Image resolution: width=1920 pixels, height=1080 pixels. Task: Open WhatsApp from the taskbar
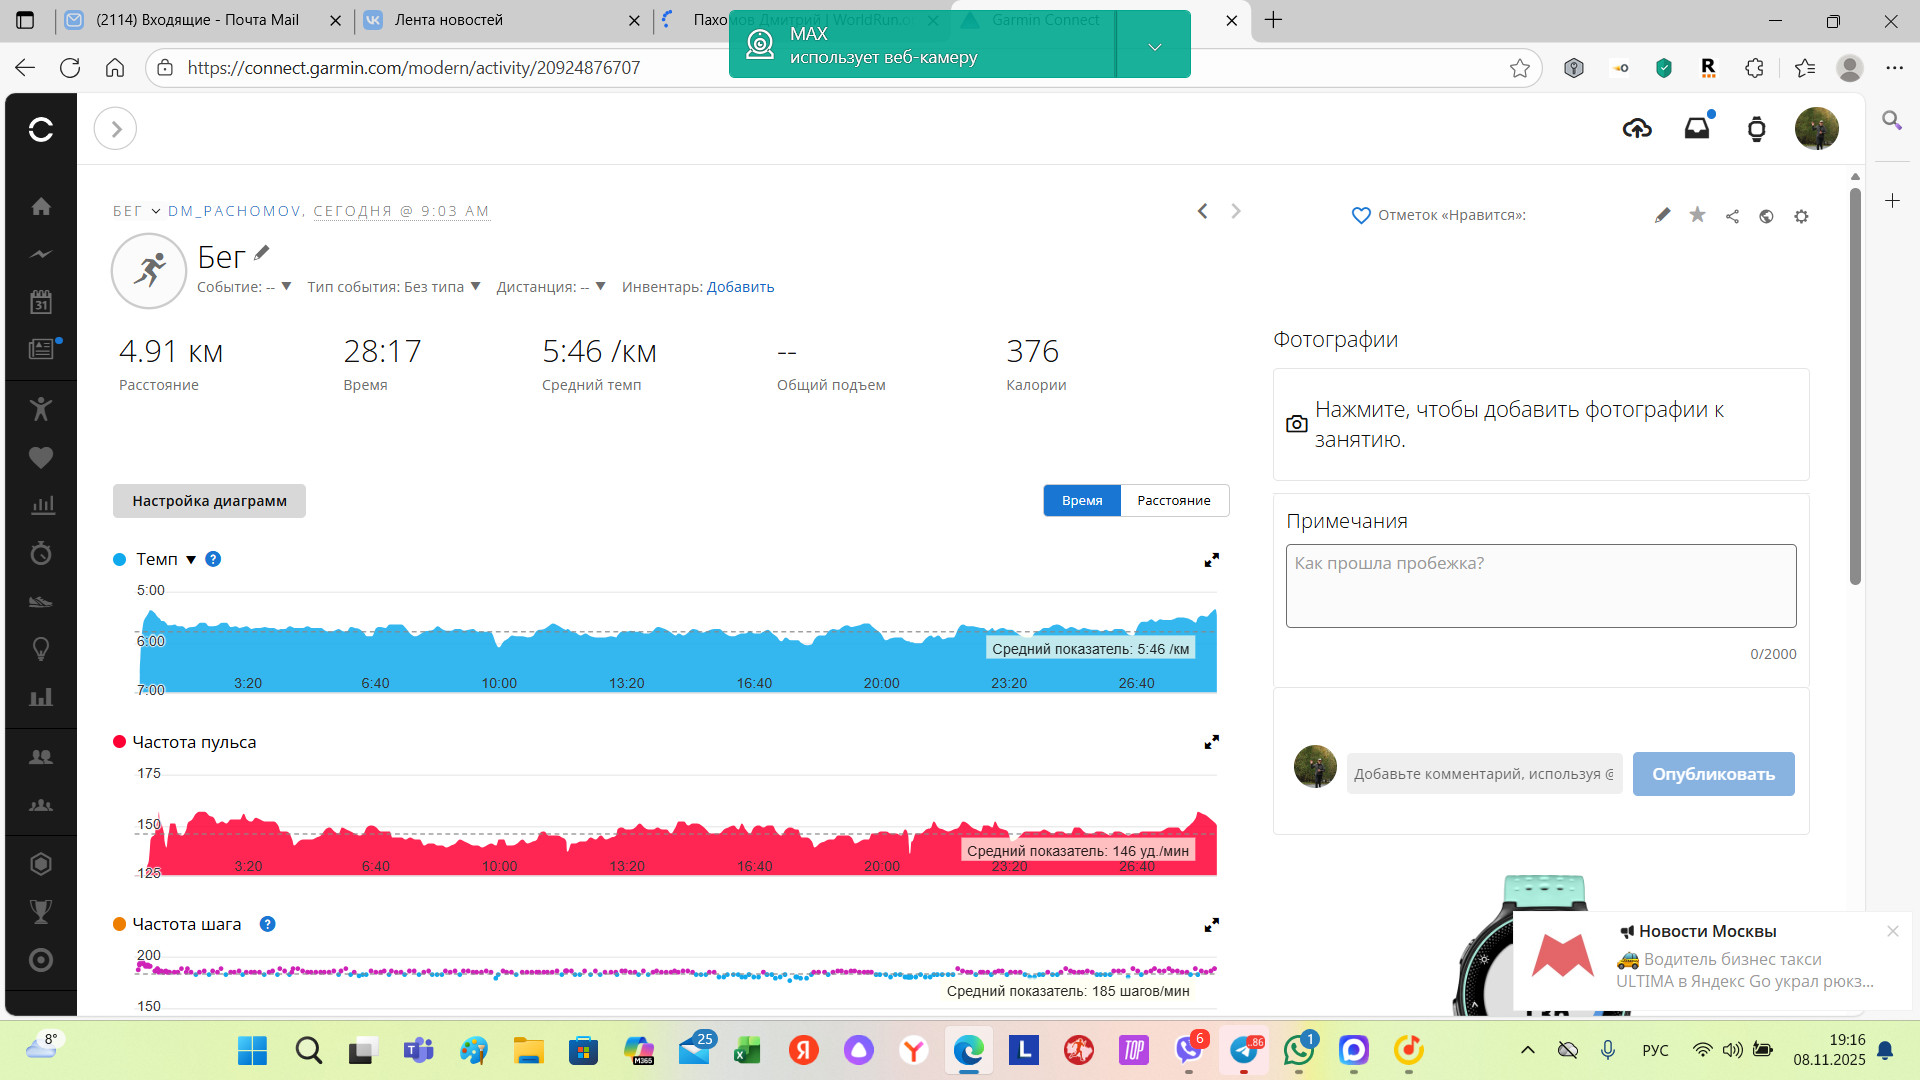click(x=1299, y=1050)
